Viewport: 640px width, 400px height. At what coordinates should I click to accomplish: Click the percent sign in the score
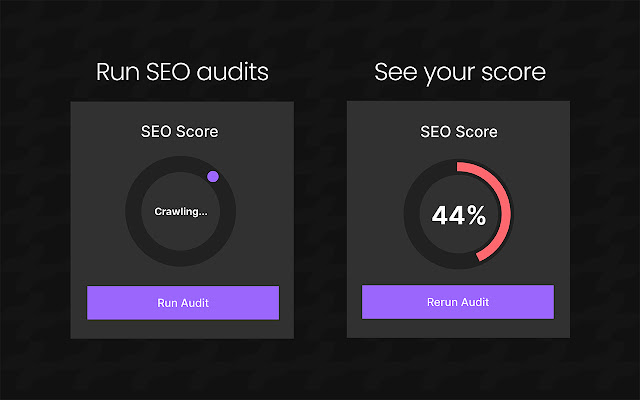point(474,214)
